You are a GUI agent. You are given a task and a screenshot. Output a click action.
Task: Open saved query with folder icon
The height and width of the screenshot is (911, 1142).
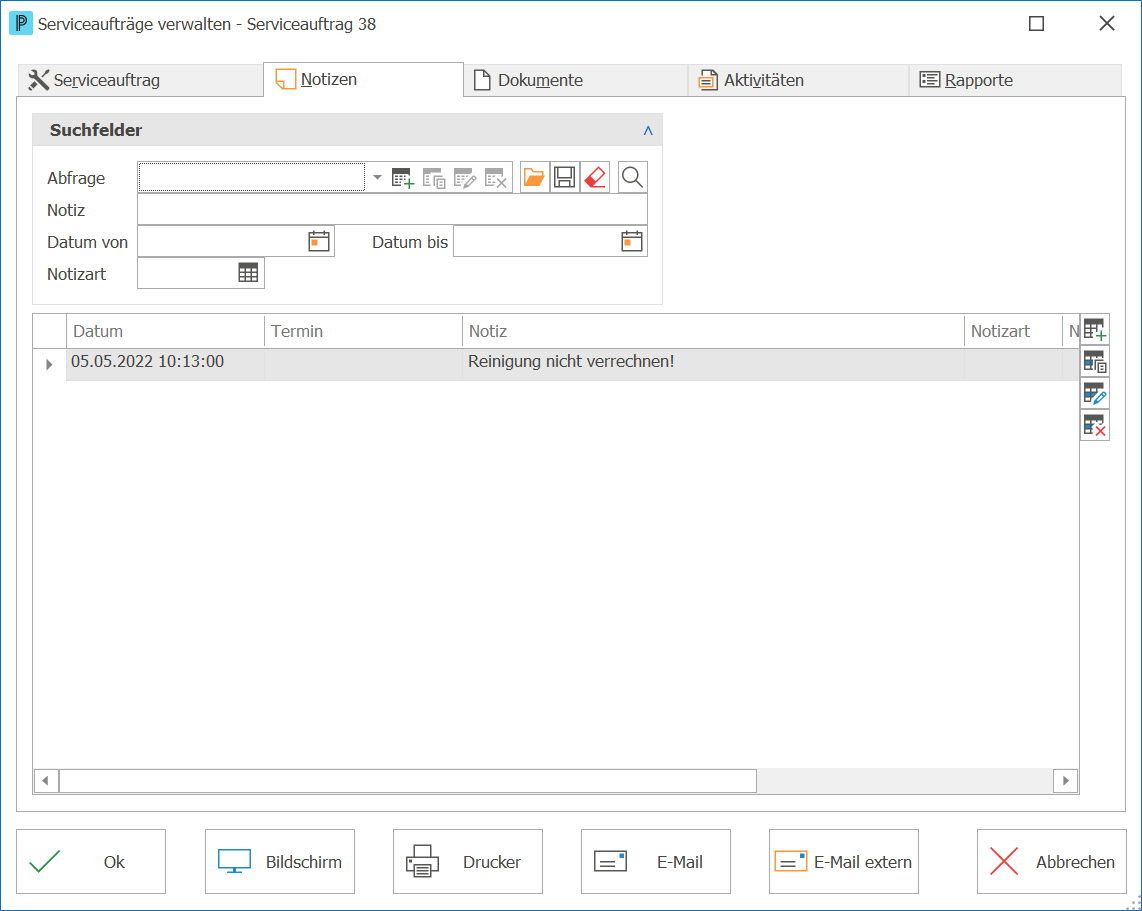[535, 177]
